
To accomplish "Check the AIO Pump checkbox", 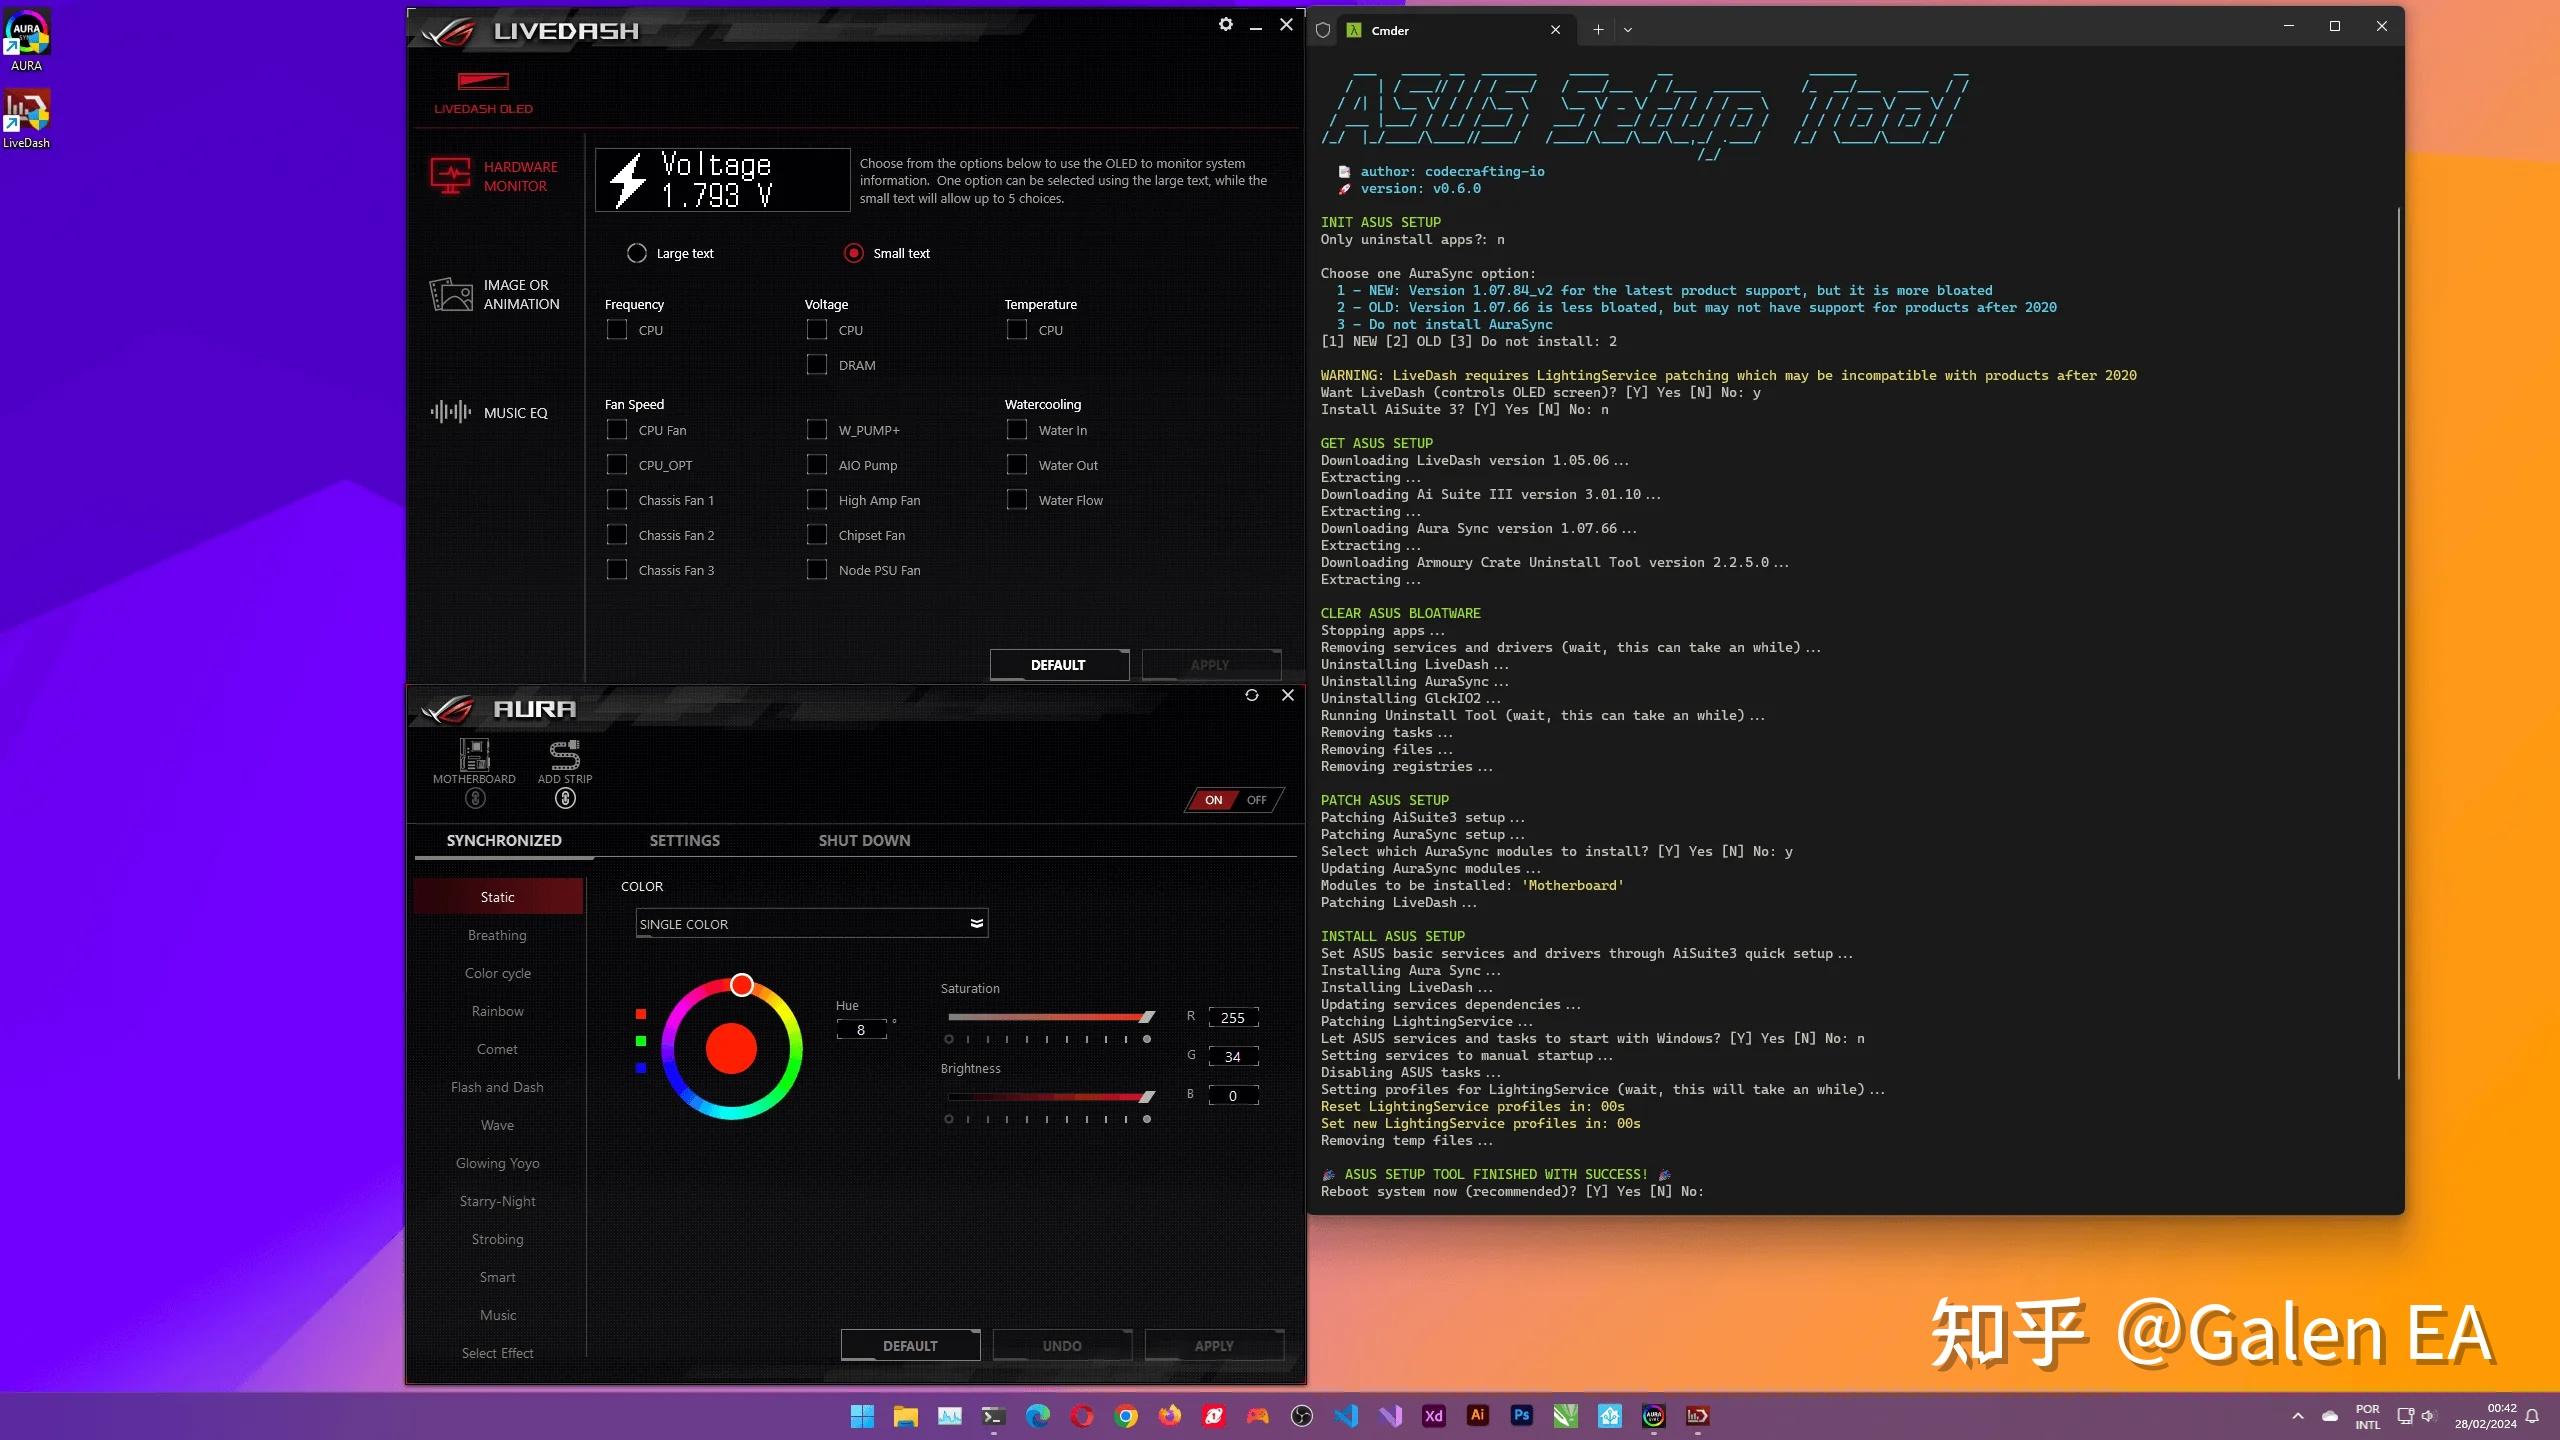I will click(x=817, y=465).
